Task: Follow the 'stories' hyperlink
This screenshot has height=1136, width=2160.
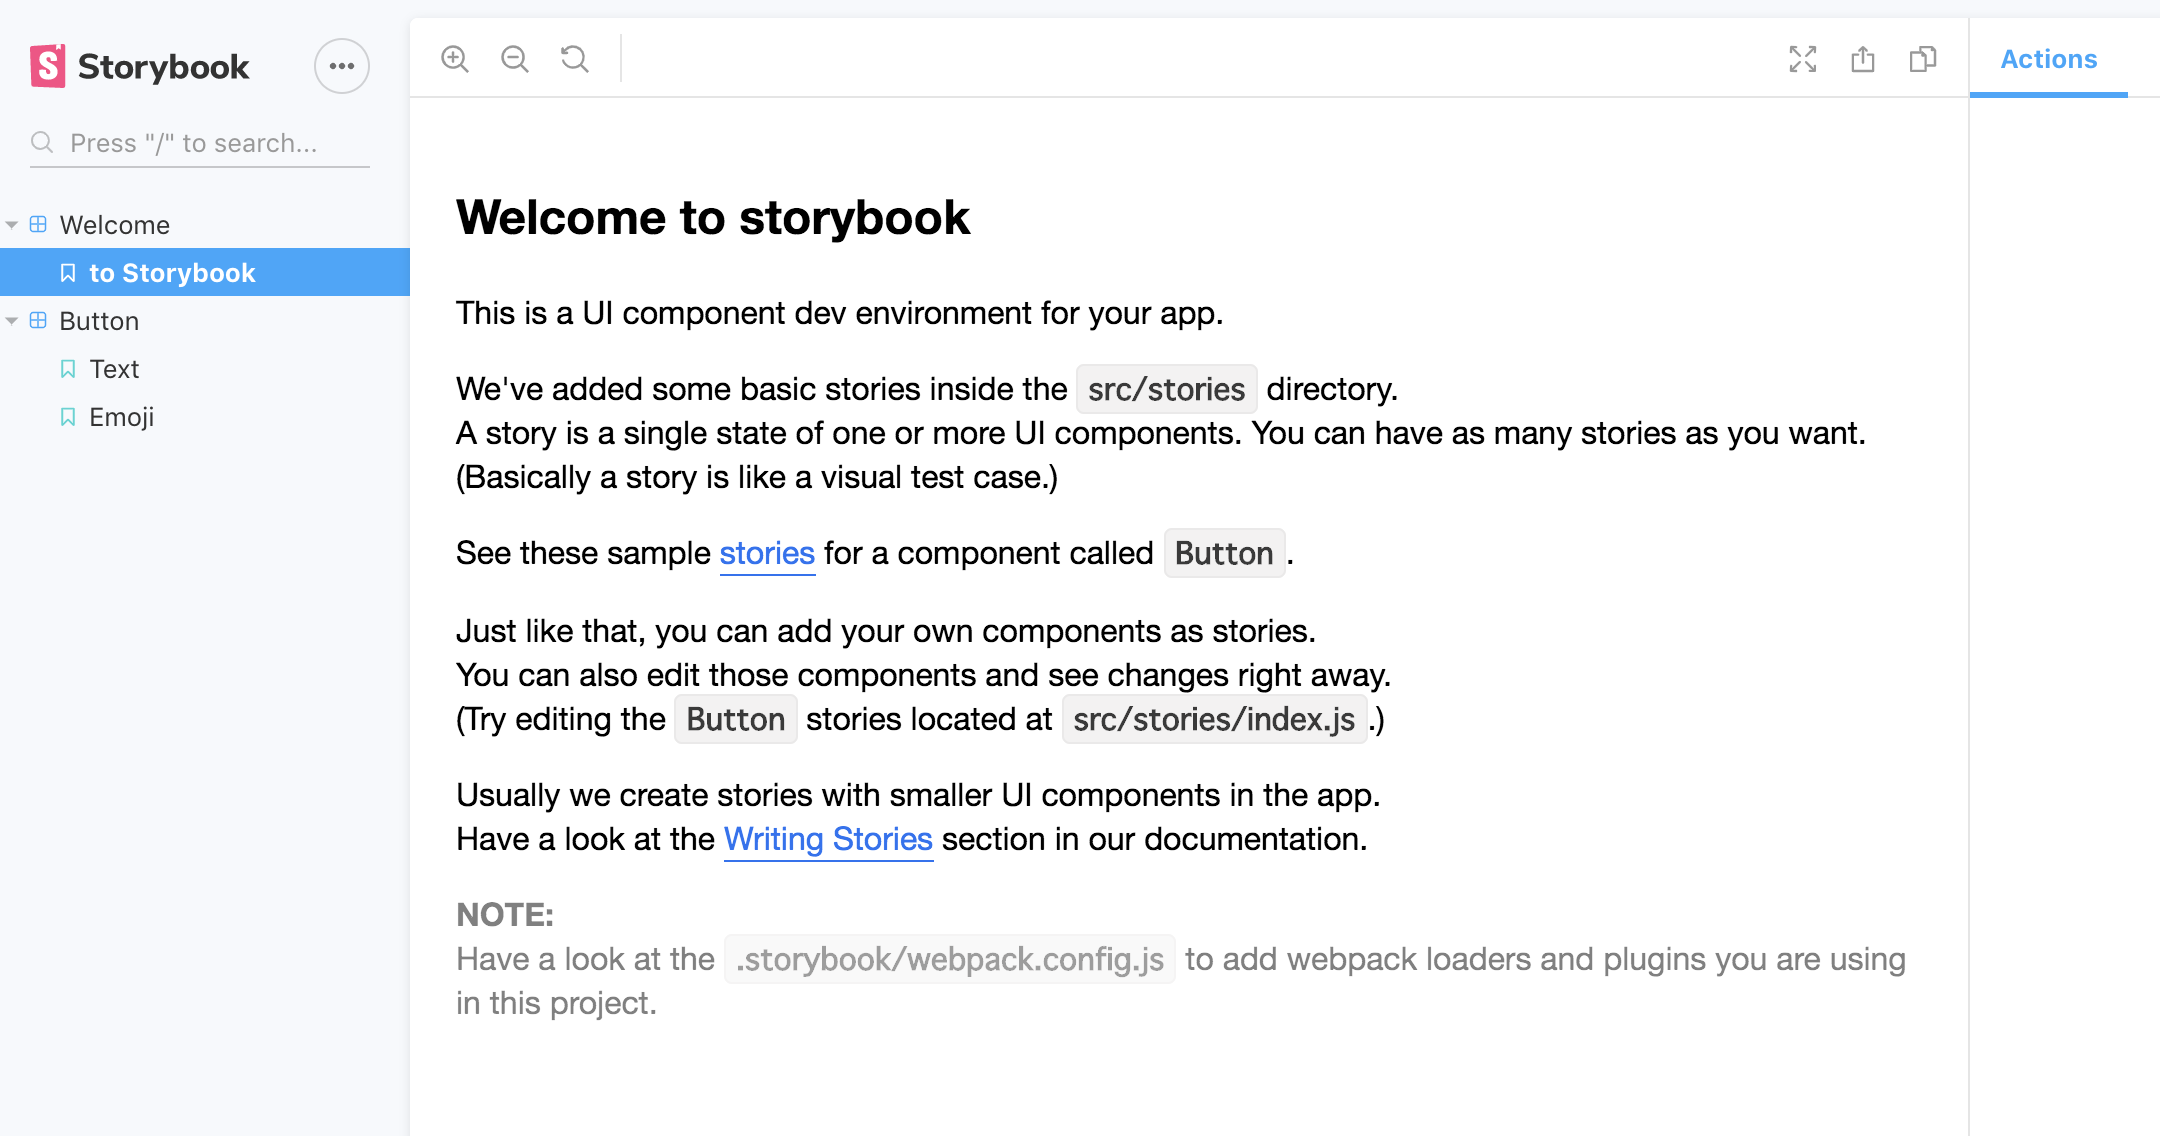Action: [x=767, y=553]
